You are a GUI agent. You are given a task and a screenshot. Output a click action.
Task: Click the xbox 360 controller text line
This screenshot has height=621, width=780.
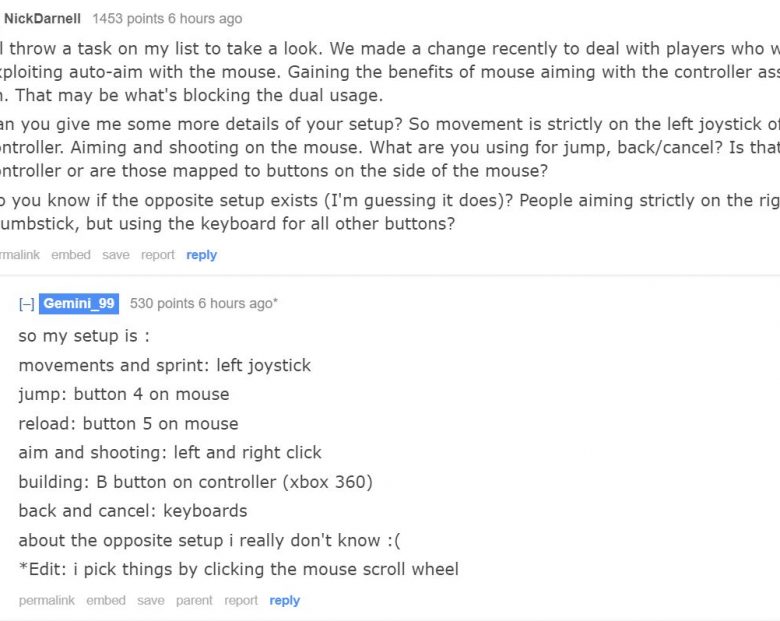(195, 482)
